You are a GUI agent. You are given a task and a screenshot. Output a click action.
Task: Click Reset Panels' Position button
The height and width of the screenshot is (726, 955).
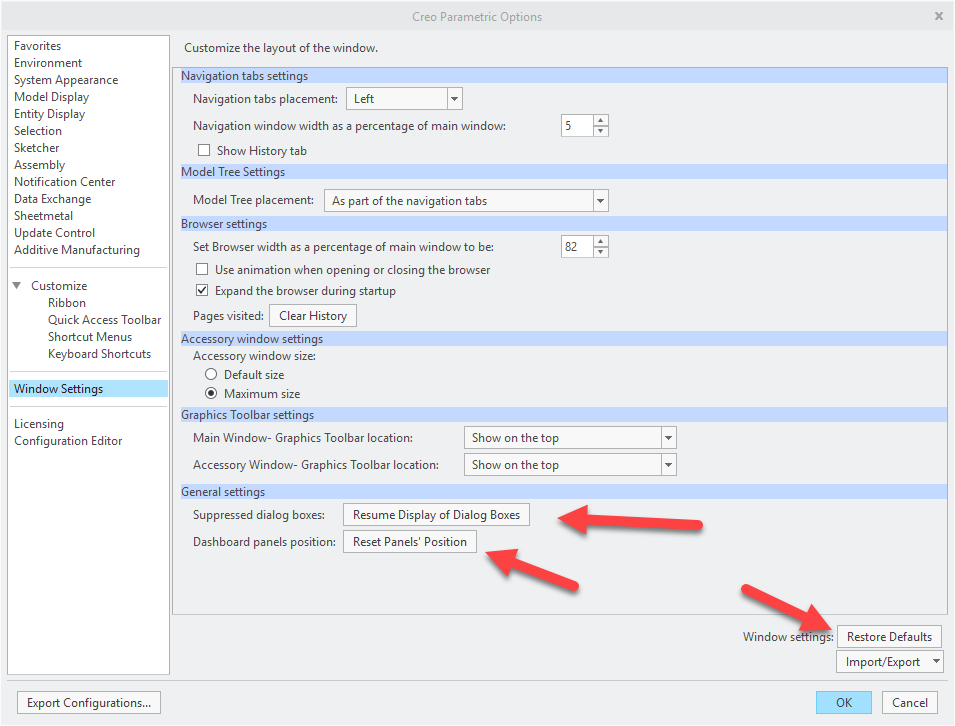click(410, 541)
